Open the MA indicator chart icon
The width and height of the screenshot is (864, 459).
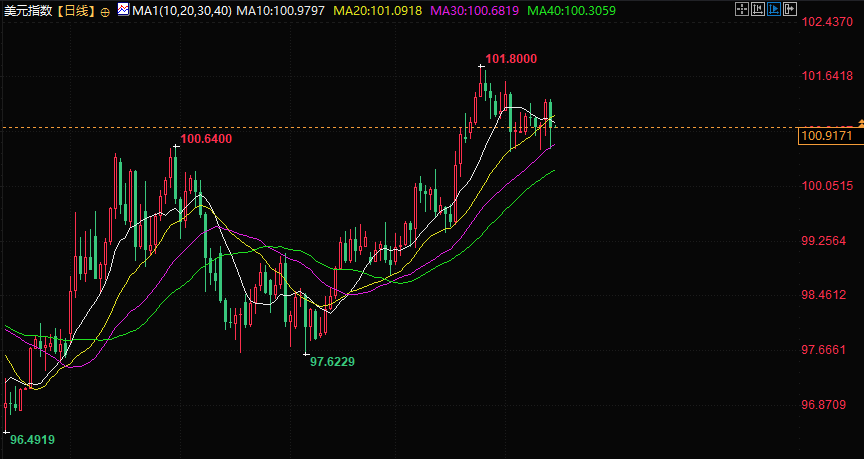123,9
